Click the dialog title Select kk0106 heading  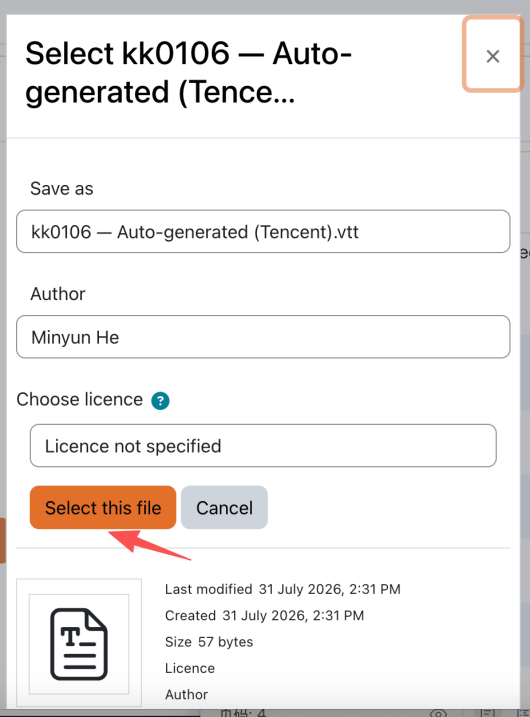pyautogui.click(x=188, y=72)
